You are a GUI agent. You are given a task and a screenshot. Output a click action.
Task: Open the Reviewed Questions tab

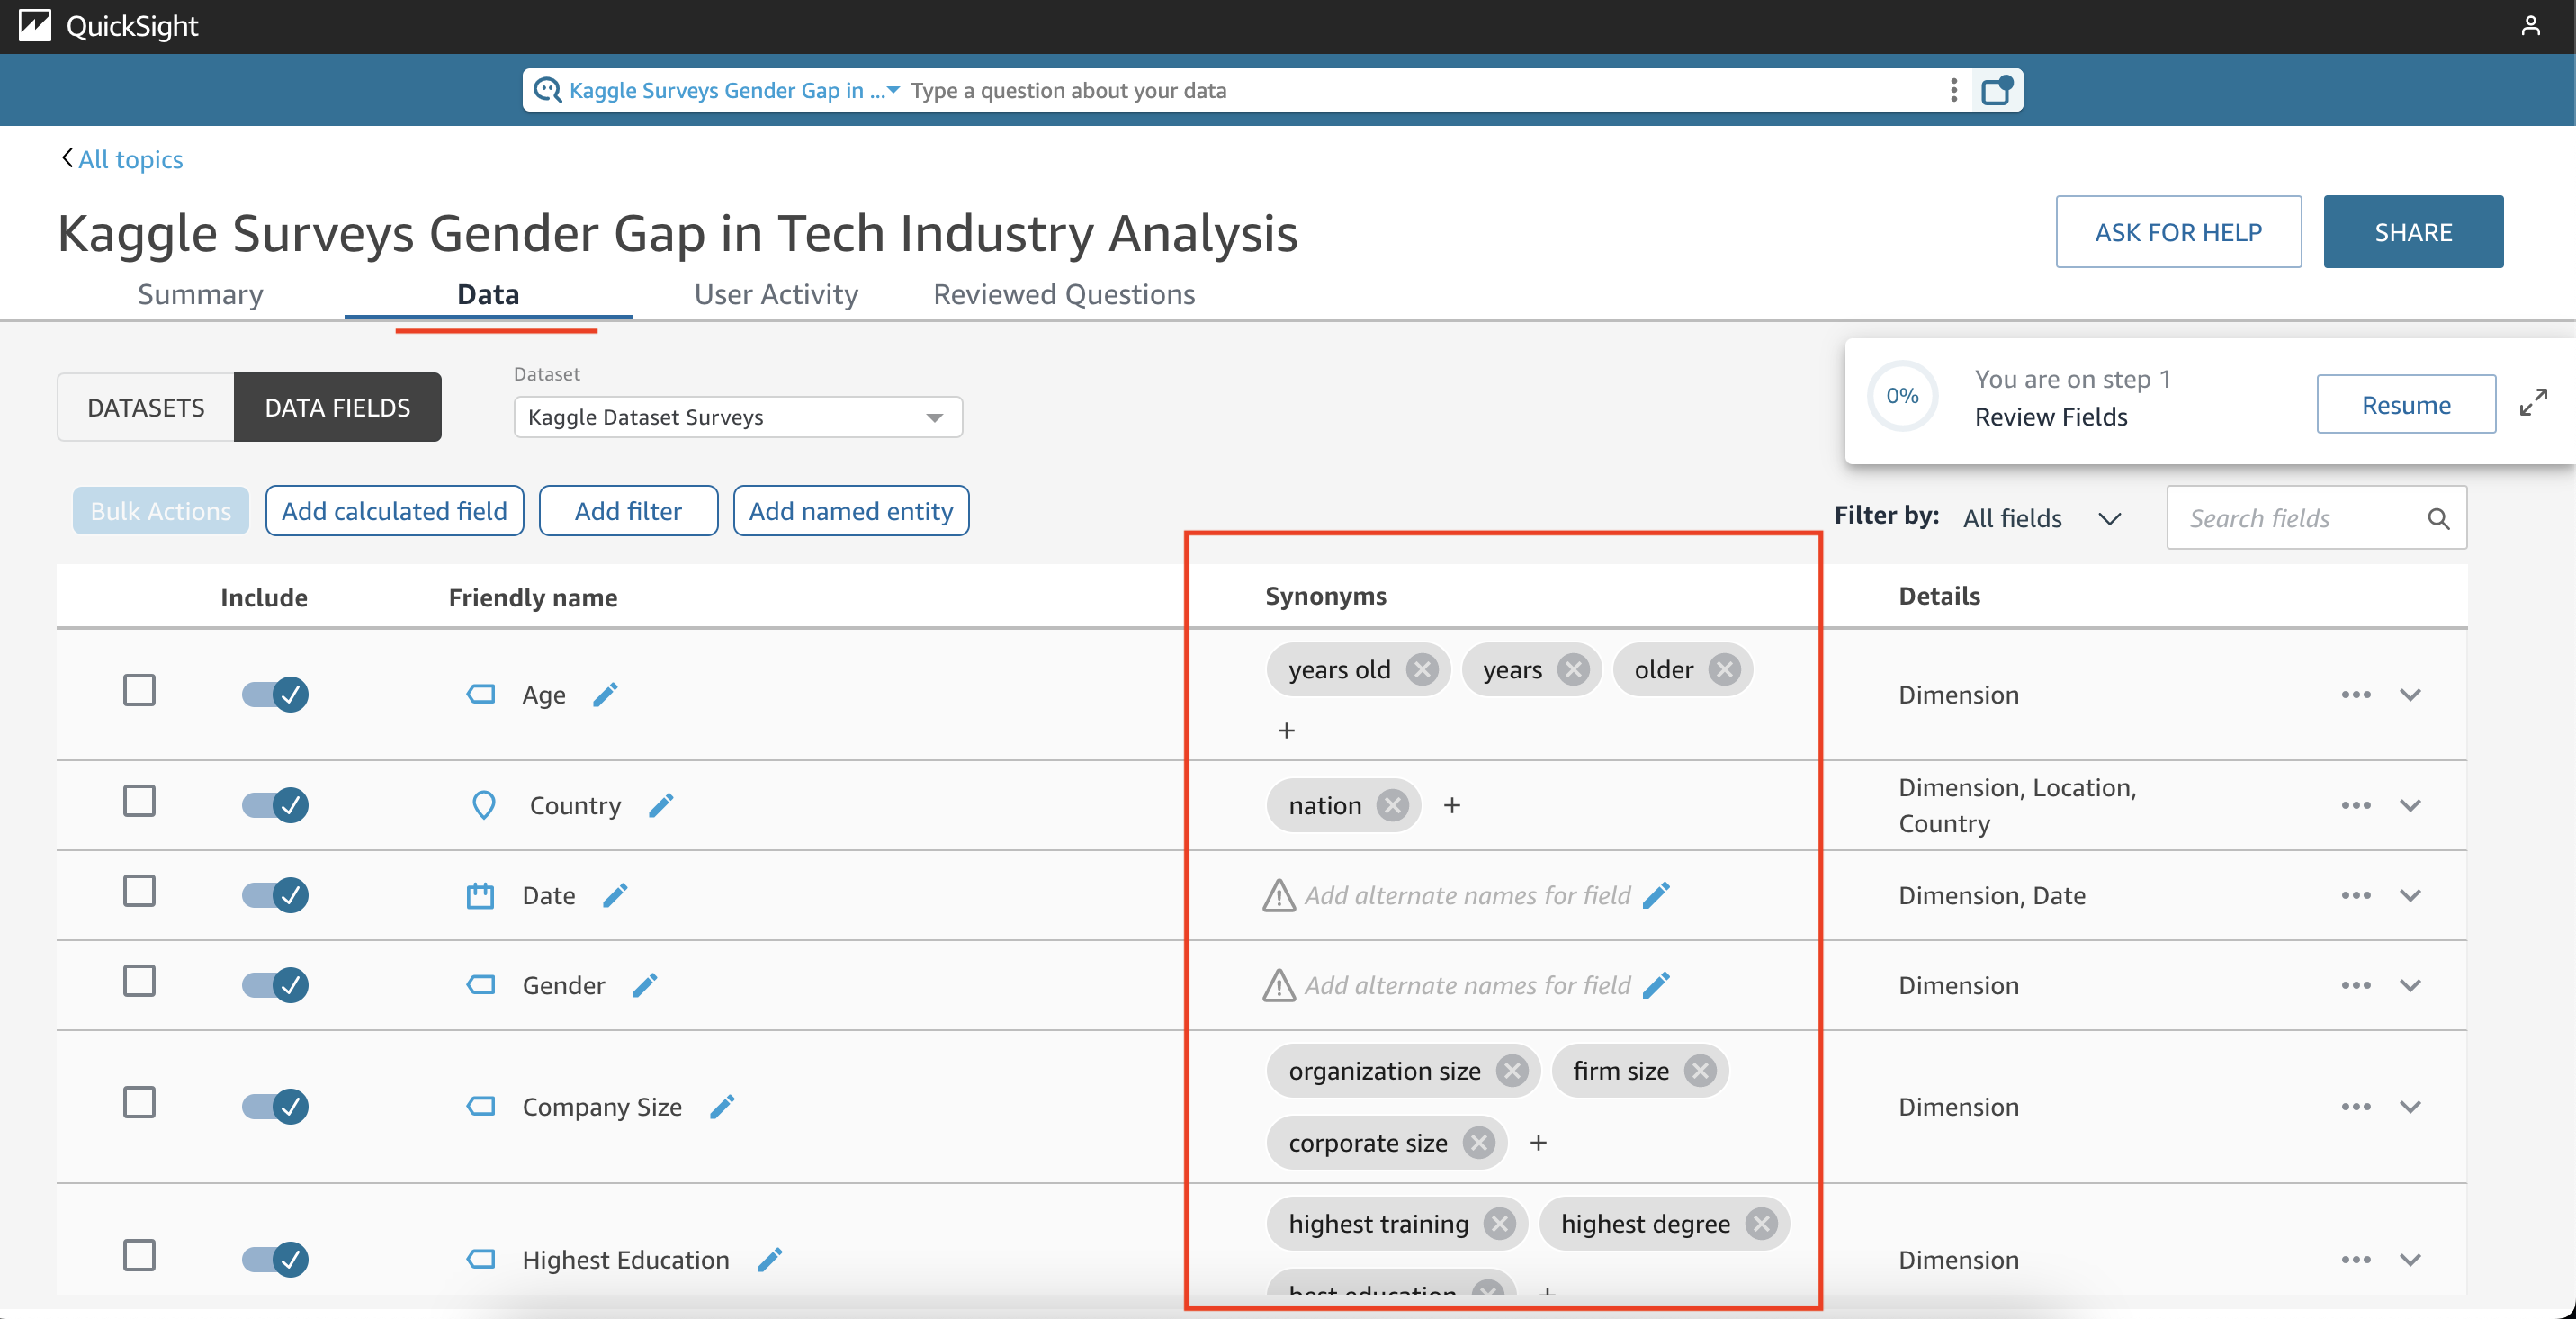(x=1064, y=294)
